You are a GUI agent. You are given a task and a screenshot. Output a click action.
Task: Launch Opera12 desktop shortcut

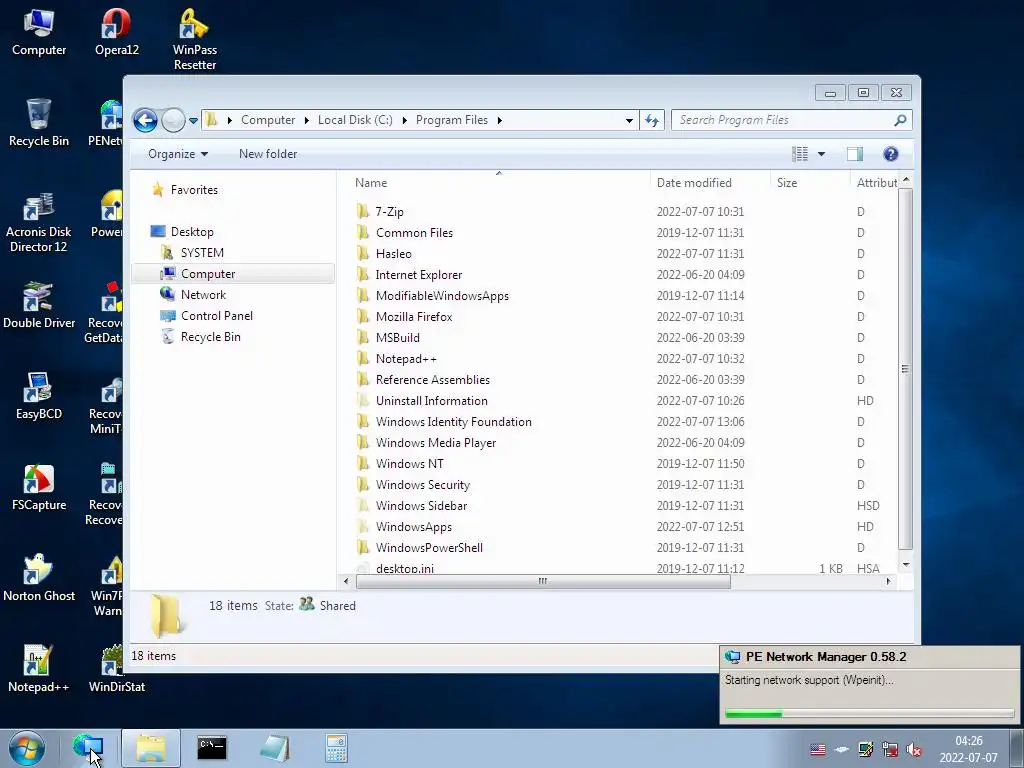tap(117, 33)
